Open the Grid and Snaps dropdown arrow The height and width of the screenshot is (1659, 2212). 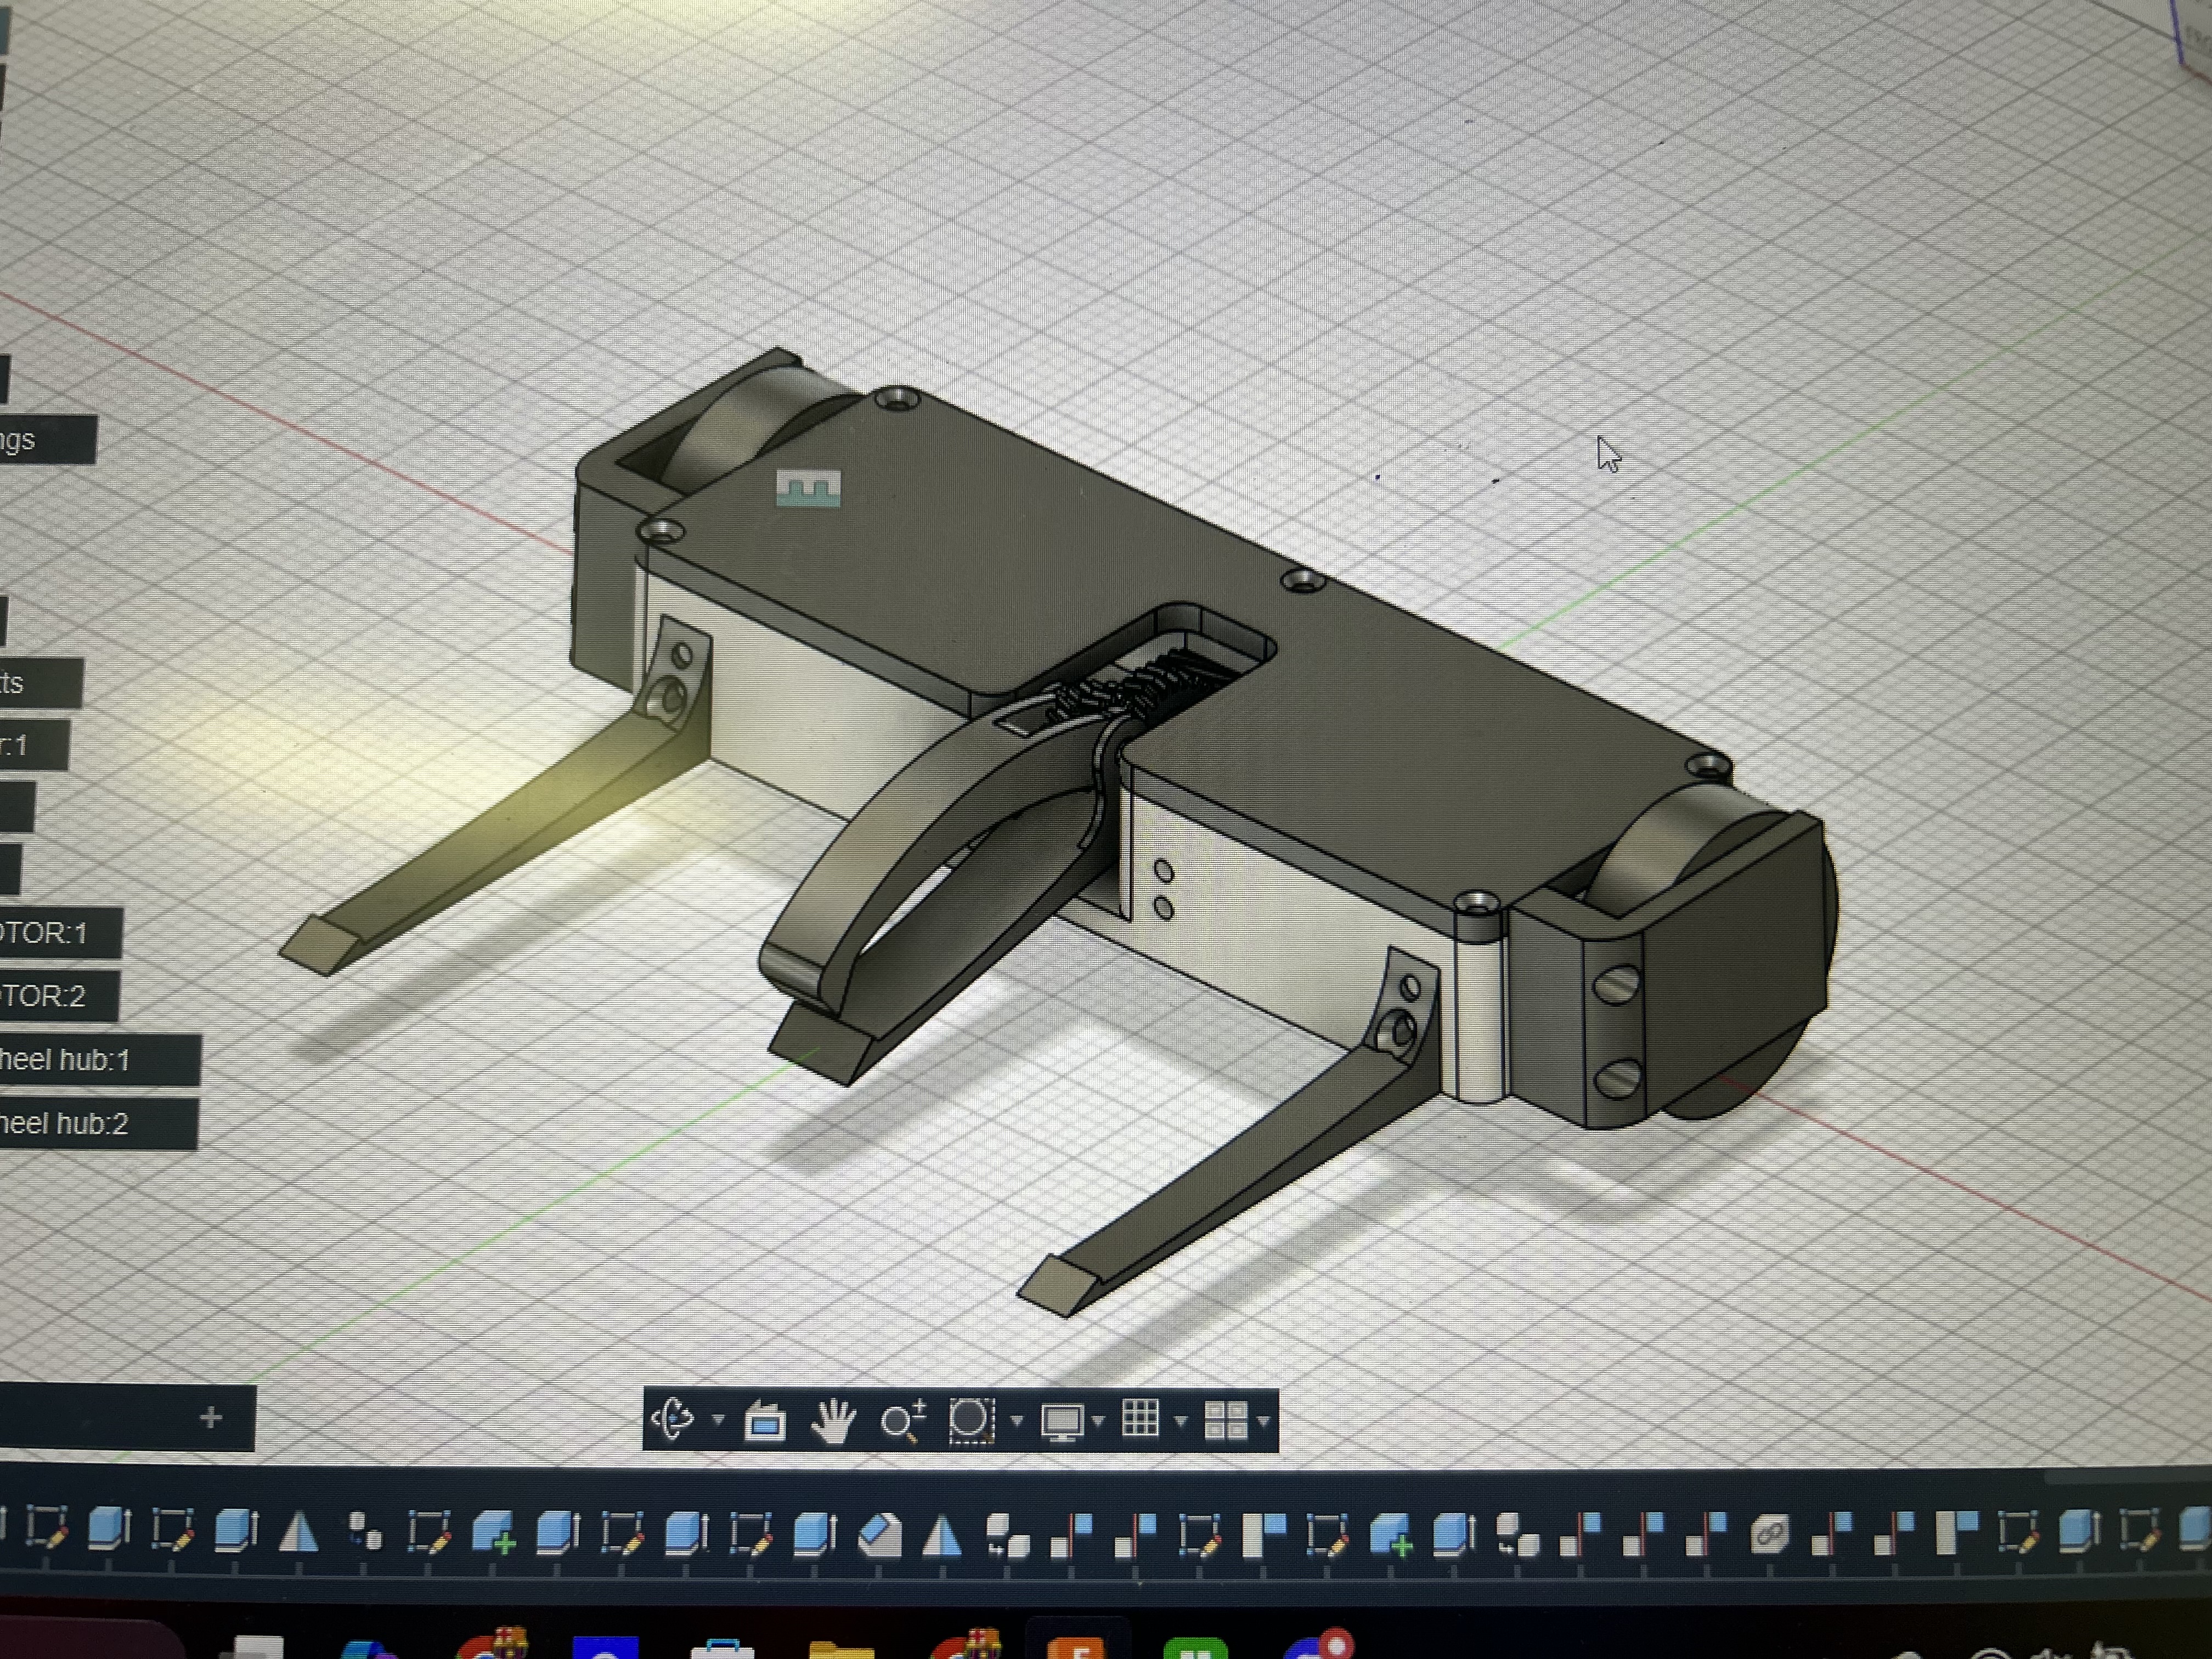[x=1181, y=1420]
